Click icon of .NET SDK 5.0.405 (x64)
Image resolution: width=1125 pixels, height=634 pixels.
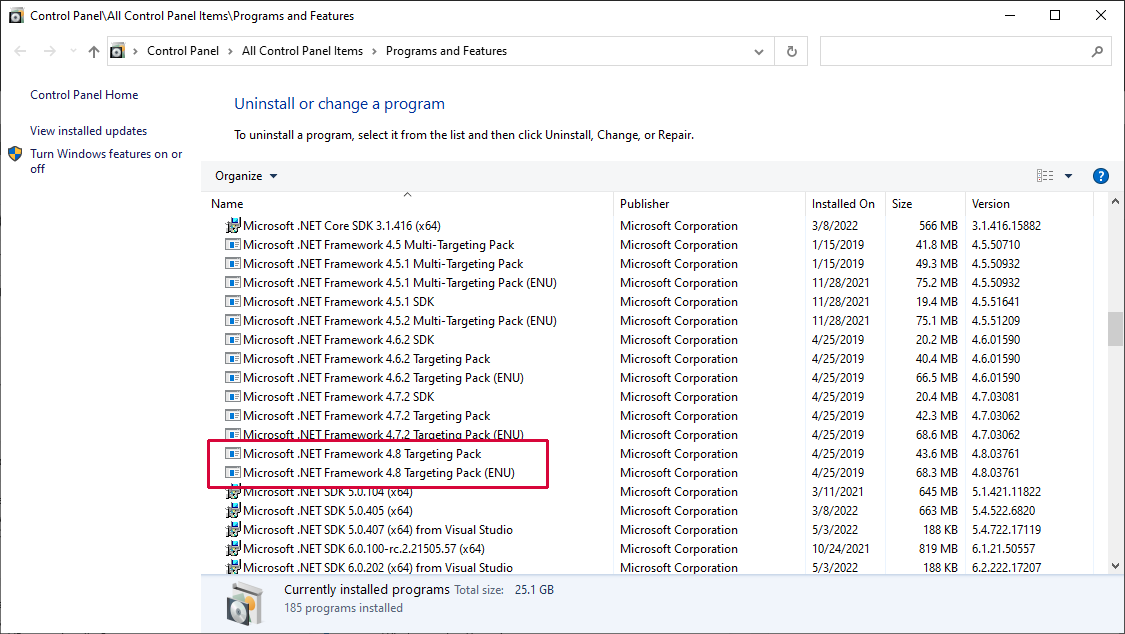coord(233,511)
